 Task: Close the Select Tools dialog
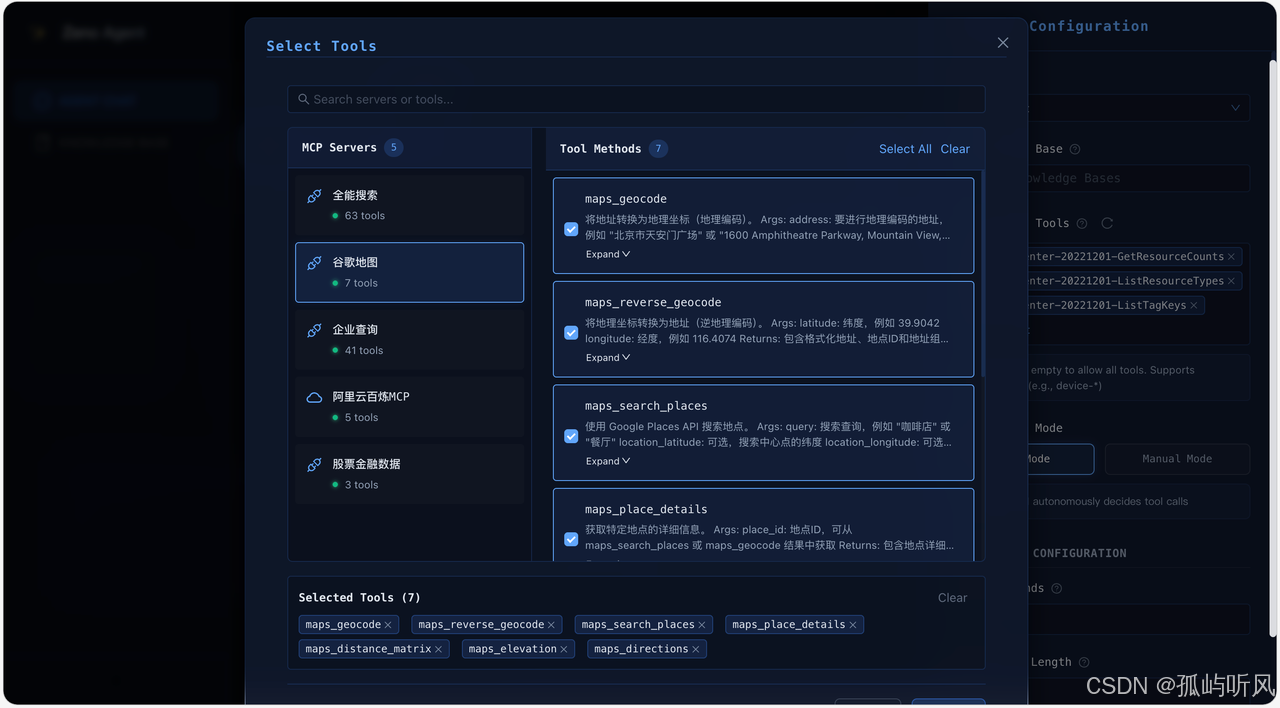point(1003,43)
